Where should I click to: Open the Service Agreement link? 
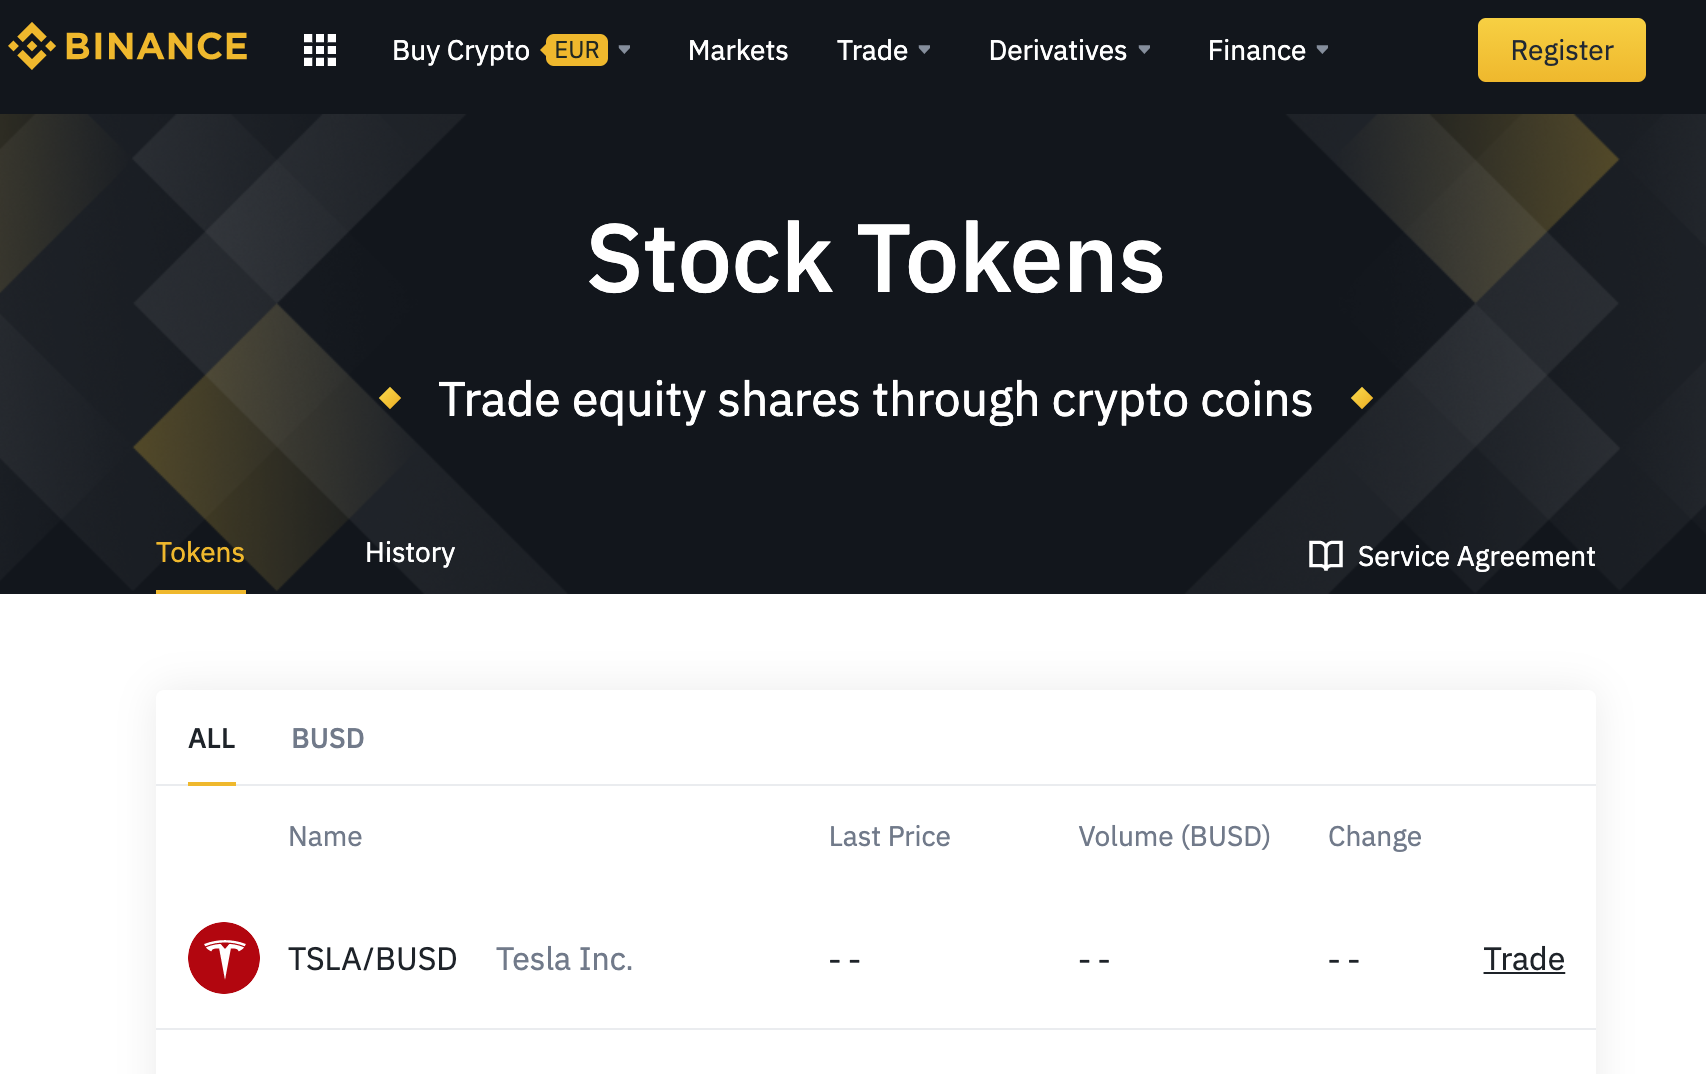pos(1476,556)
